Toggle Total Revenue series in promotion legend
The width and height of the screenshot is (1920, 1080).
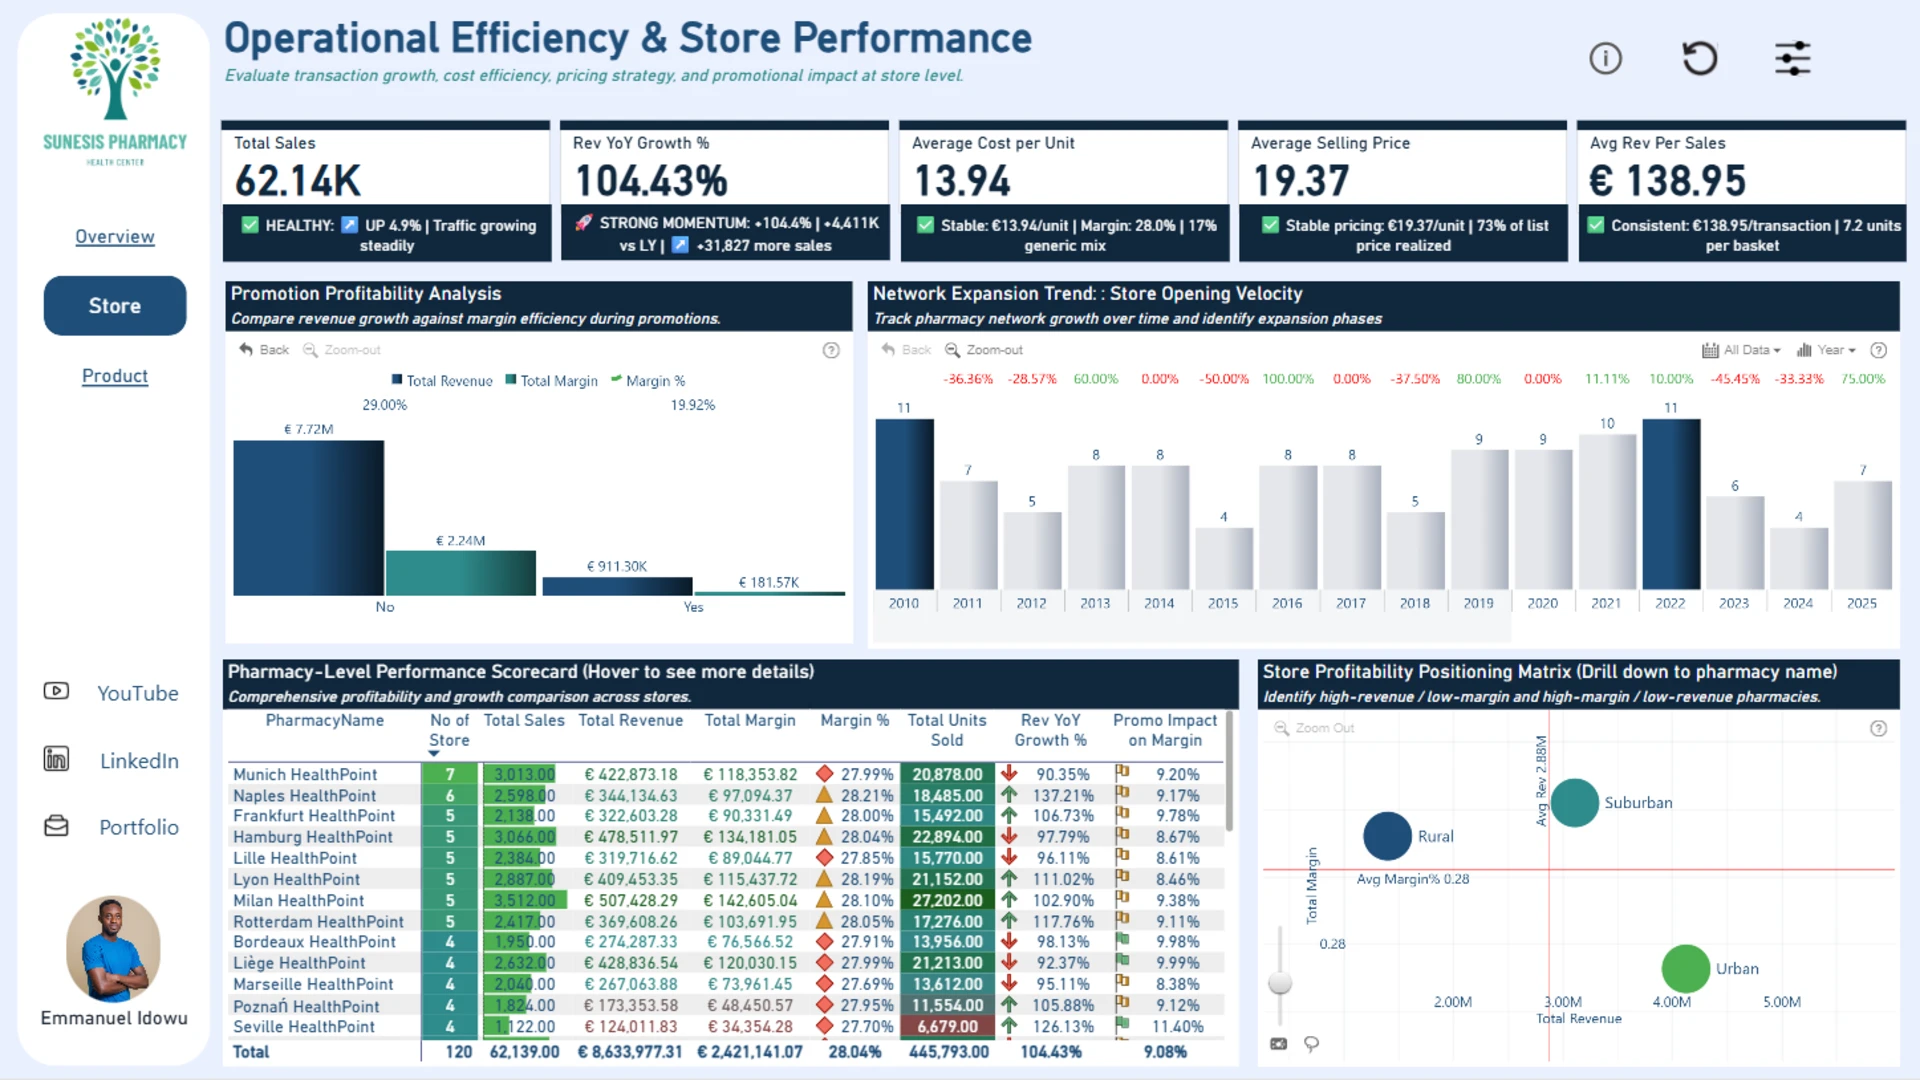pyautogui.click(x=442, y=381)
